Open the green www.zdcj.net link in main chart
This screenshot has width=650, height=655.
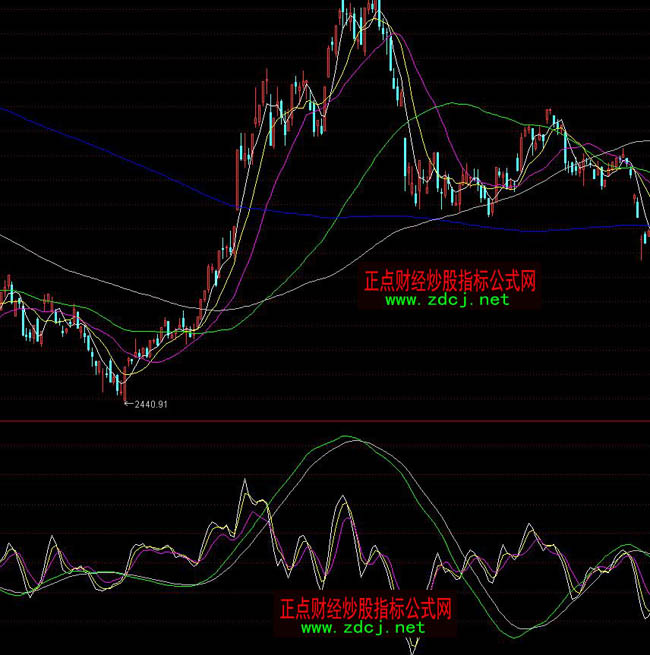(x=447, y=299)
